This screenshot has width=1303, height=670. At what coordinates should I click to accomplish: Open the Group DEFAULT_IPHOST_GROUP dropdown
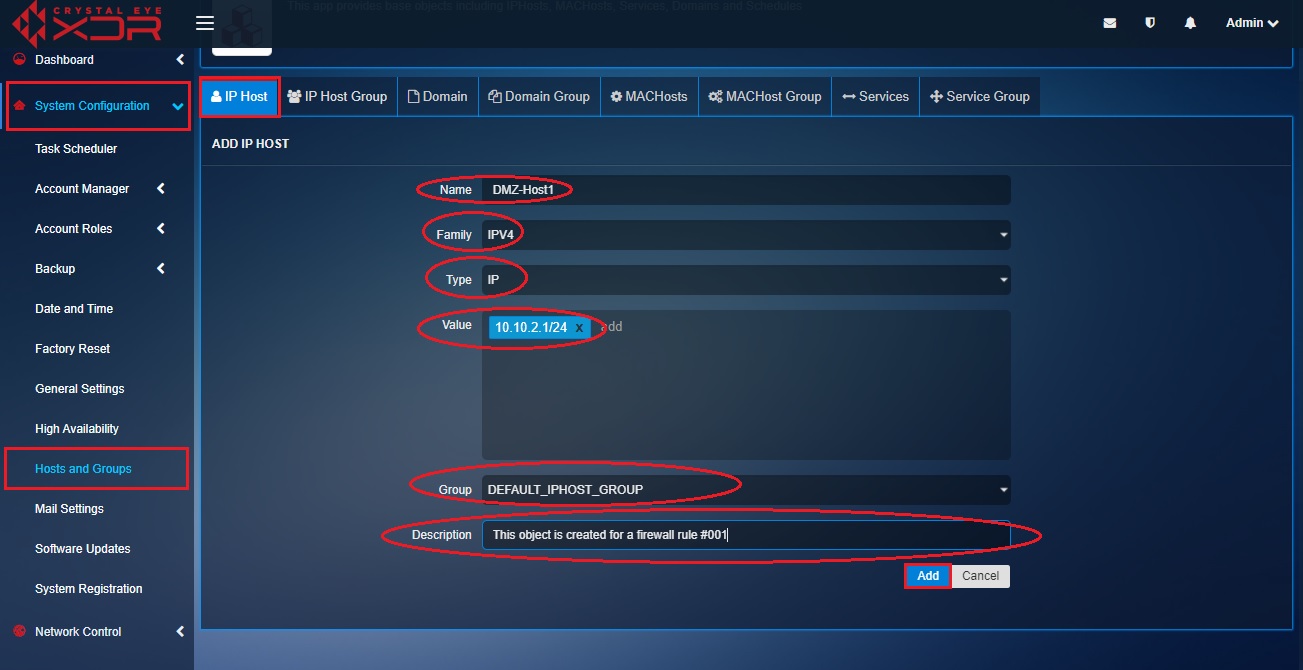click(746, 490)
